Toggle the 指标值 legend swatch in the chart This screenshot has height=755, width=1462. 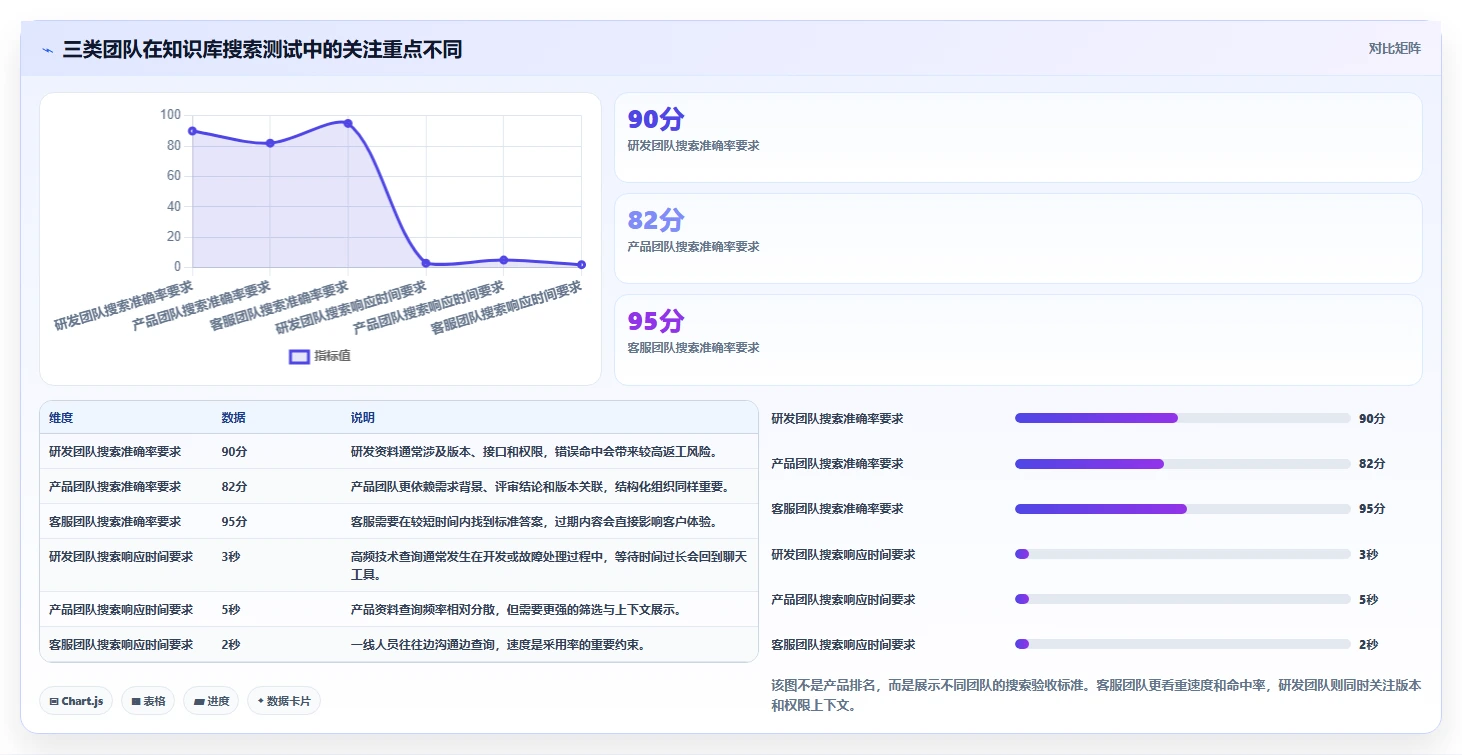[x=299, y=356]
